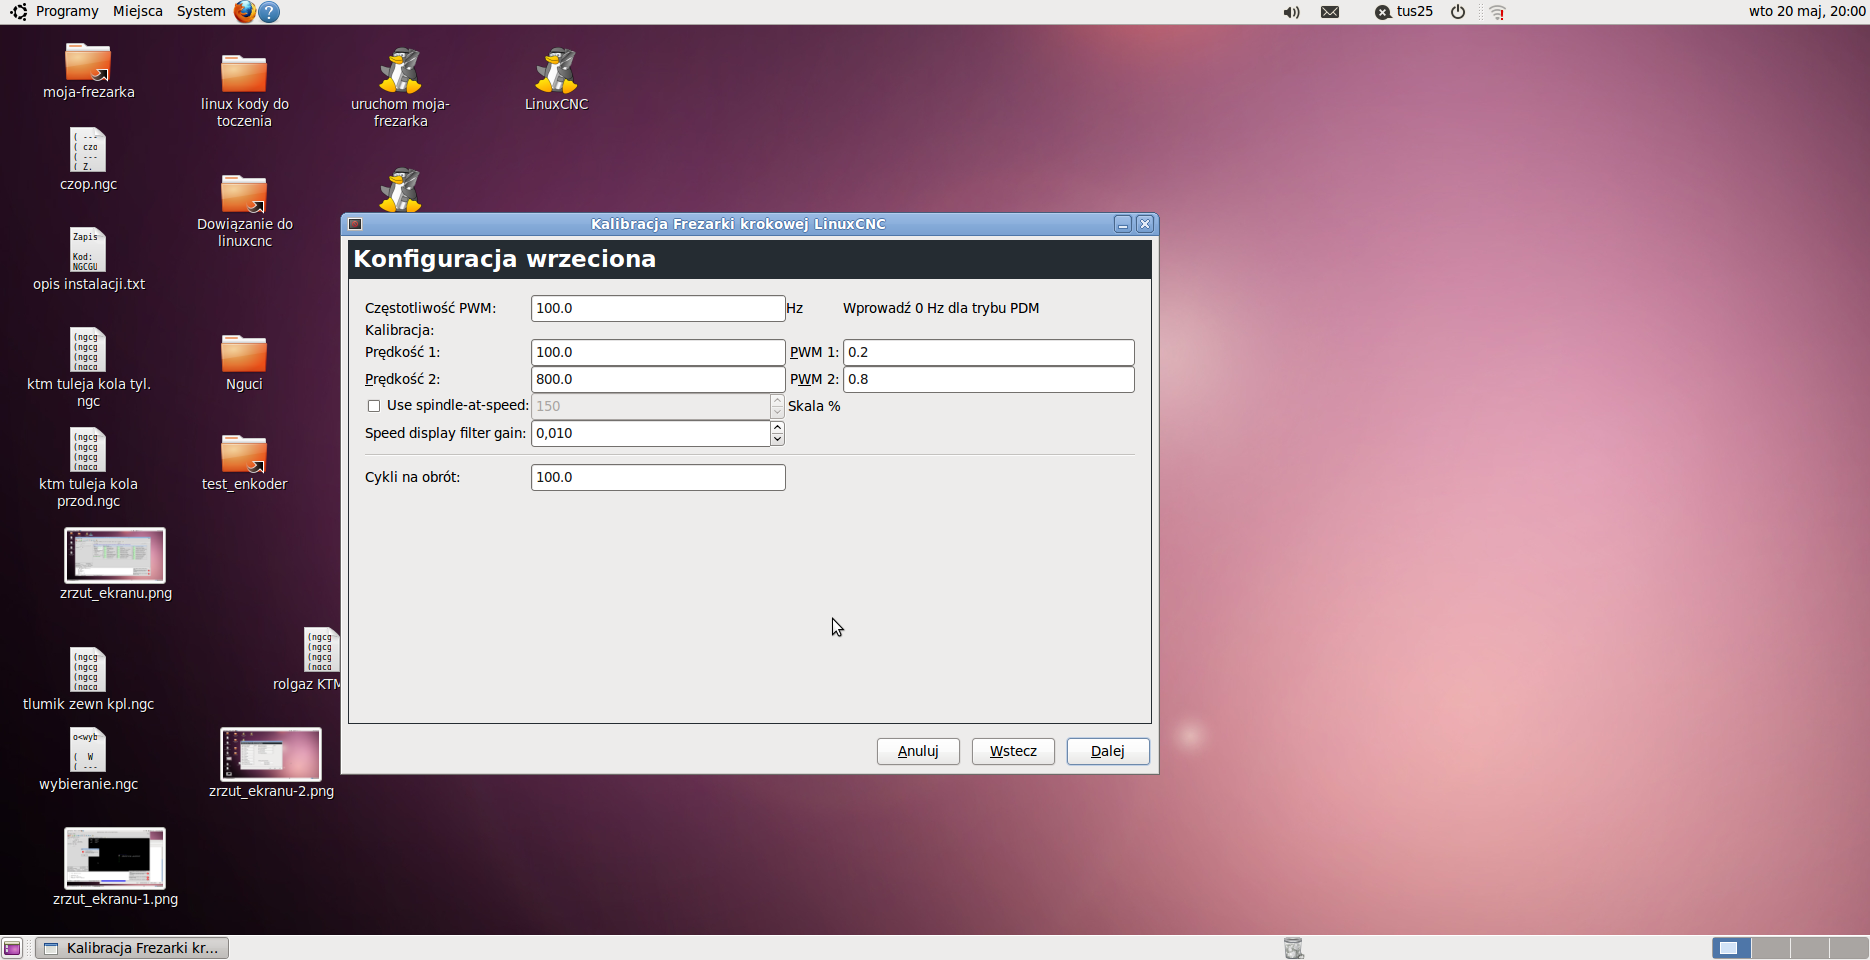Switch to the second workspace
Image resolution: width=1870 pixels, height=960 pixels.
(1770, 948)
